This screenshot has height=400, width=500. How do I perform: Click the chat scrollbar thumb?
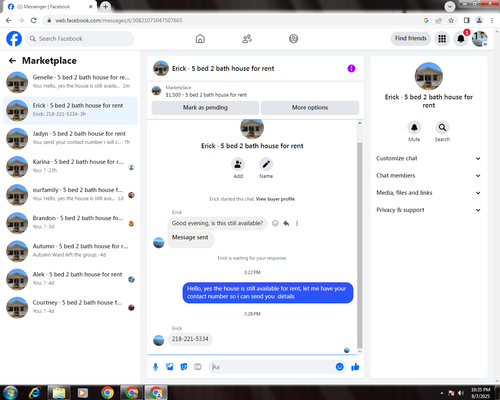(x=360, y=245)
